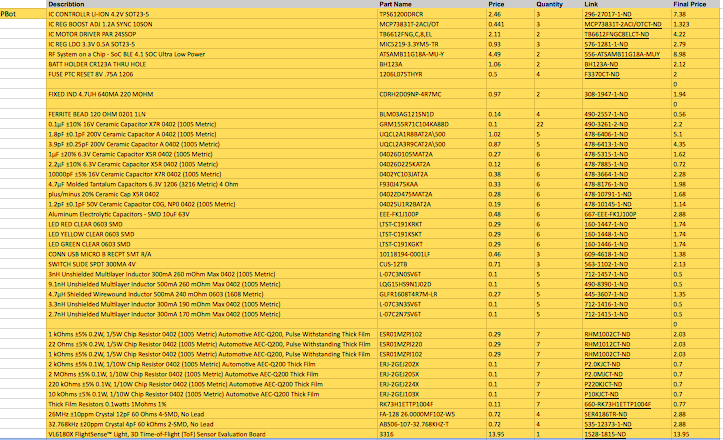This screenshot has width=723, height=440.
Task: Select the CDRH2D09NP-4R7MC part name cell
Action: coord(432,94)
